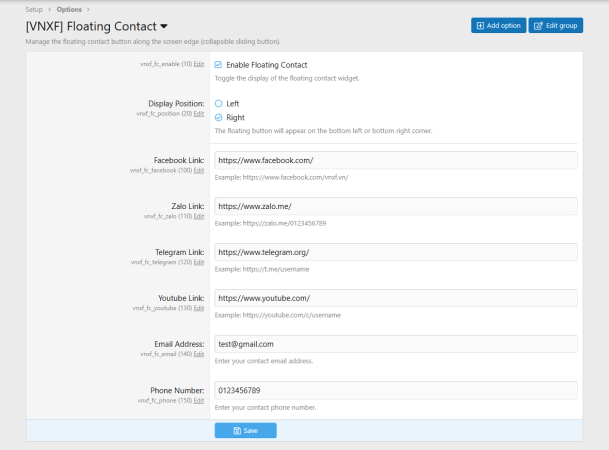Click Edit link for vnxf_fc_zalo
This screenshot has height=450, width=609.
199,216
